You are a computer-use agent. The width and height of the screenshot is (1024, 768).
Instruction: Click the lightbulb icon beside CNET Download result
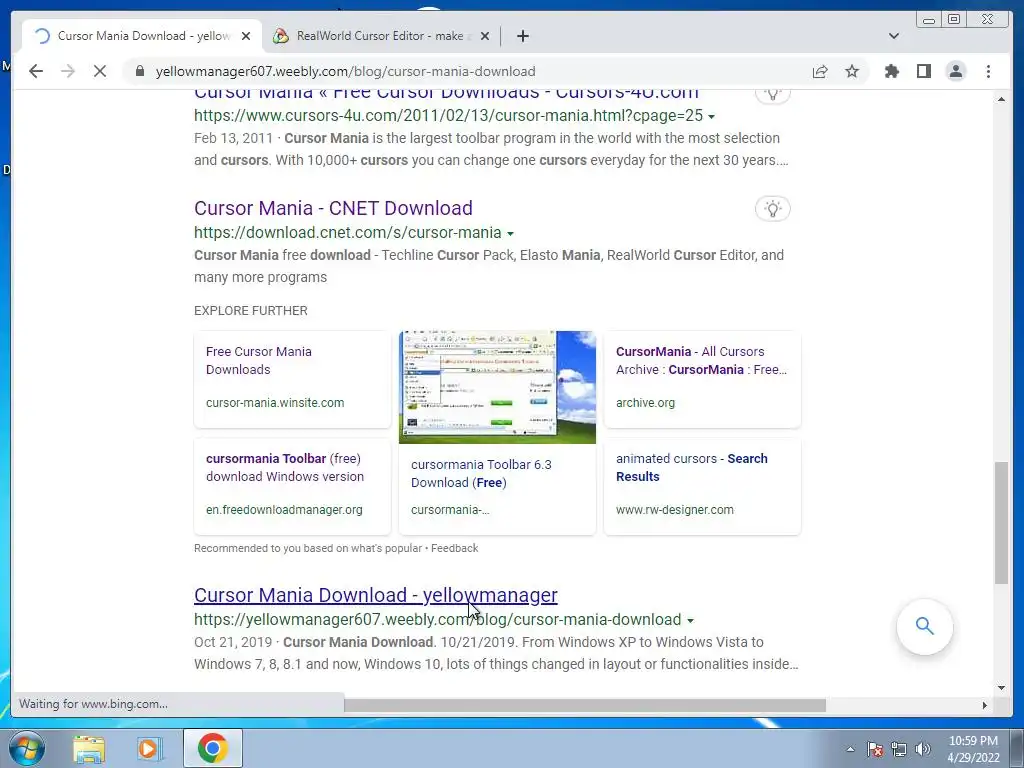[773, 209]
